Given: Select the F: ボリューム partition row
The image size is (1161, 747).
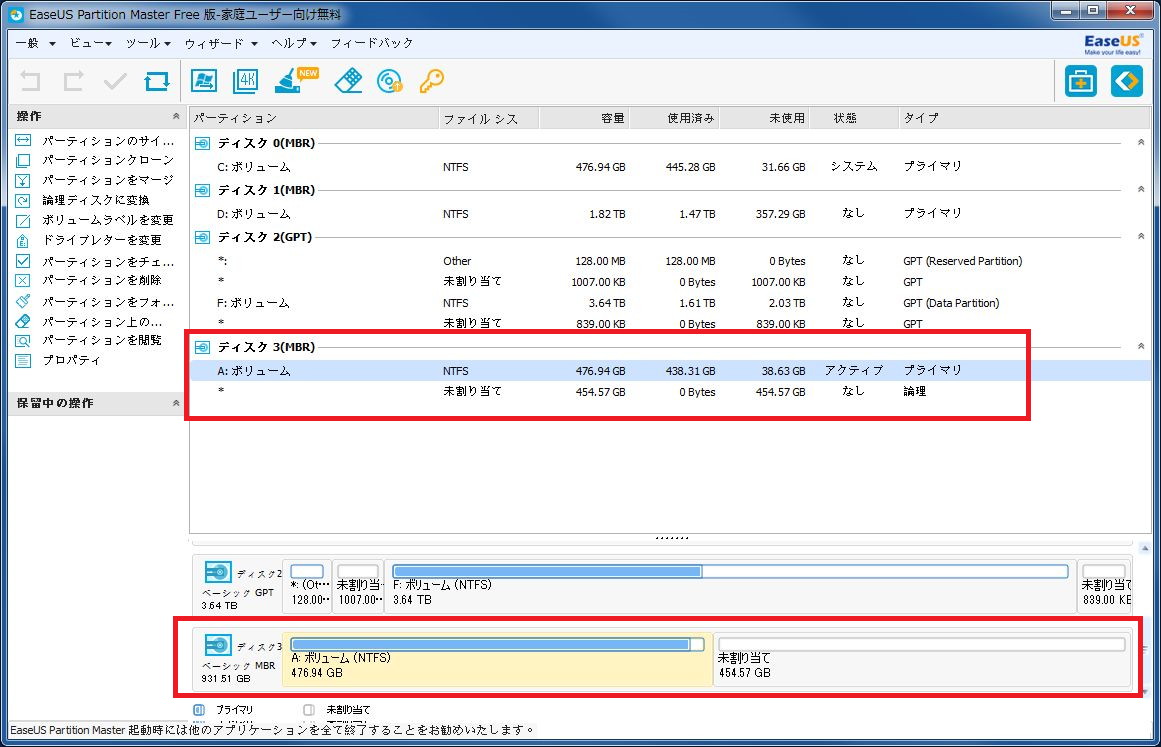Looking at the screenshot, I should coord(670,303).
